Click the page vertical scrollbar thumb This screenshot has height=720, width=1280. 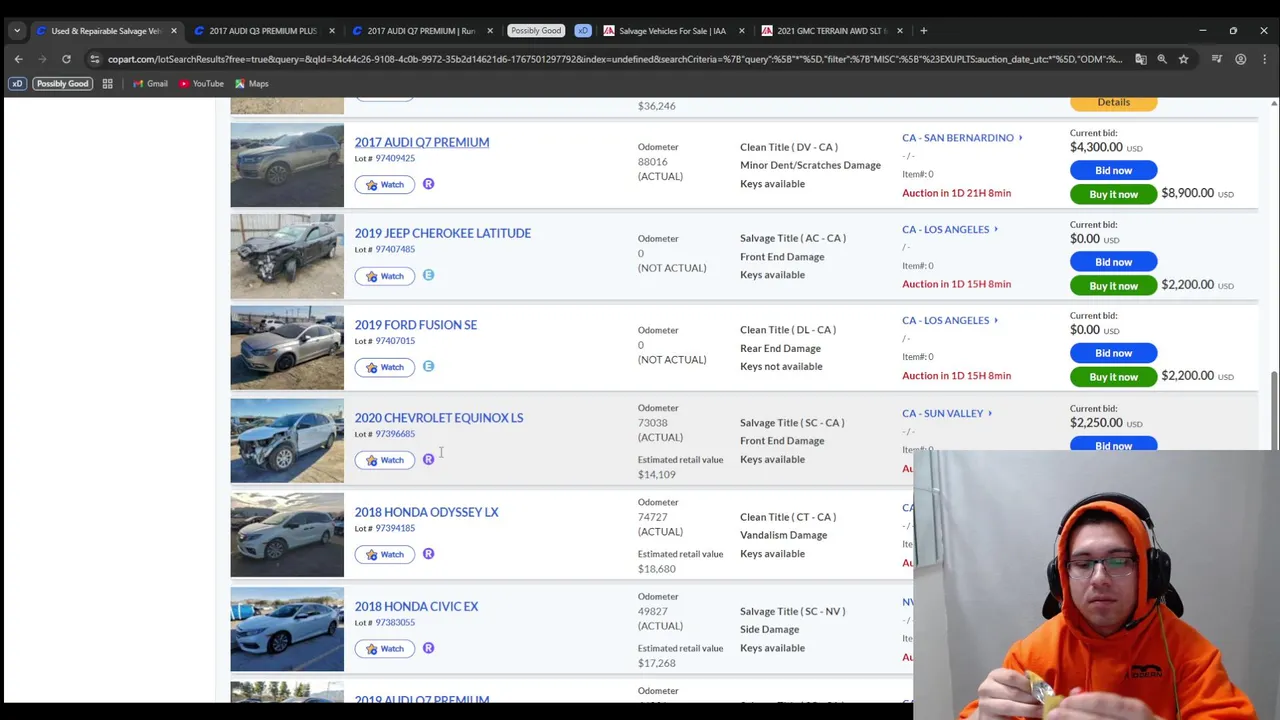(x=1274, y=410)
